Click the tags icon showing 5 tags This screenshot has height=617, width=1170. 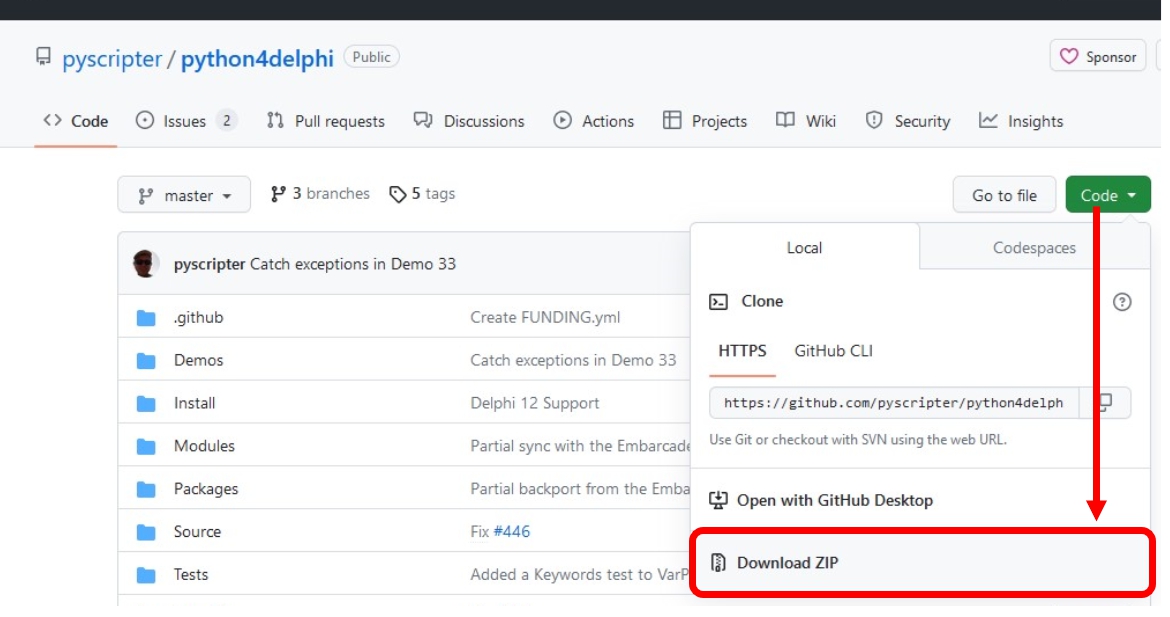pyautogui.click(x=397, y=193)
